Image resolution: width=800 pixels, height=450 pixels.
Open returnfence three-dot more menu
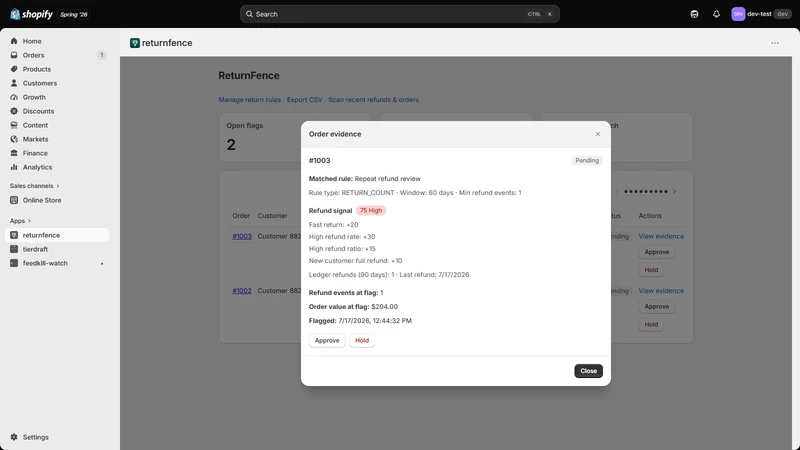774,43
